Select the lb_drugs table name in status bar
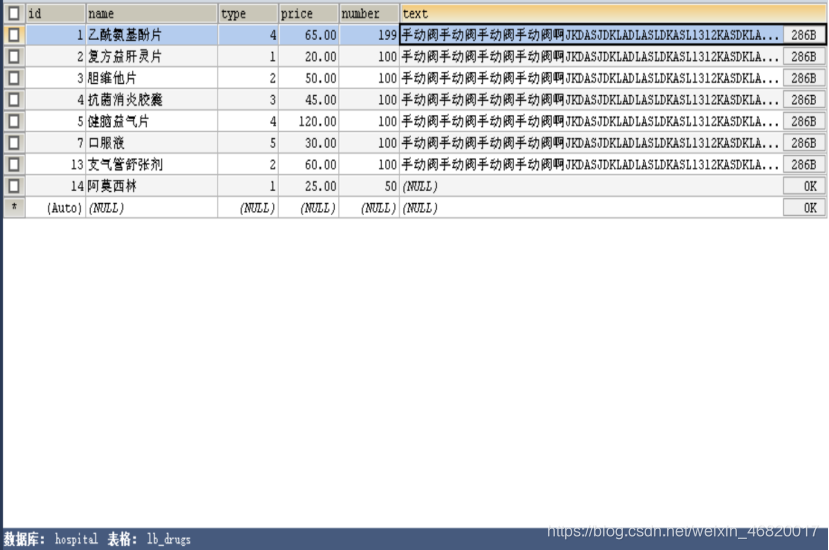This screenshot has width=829, height=550. tap(168, 539)
